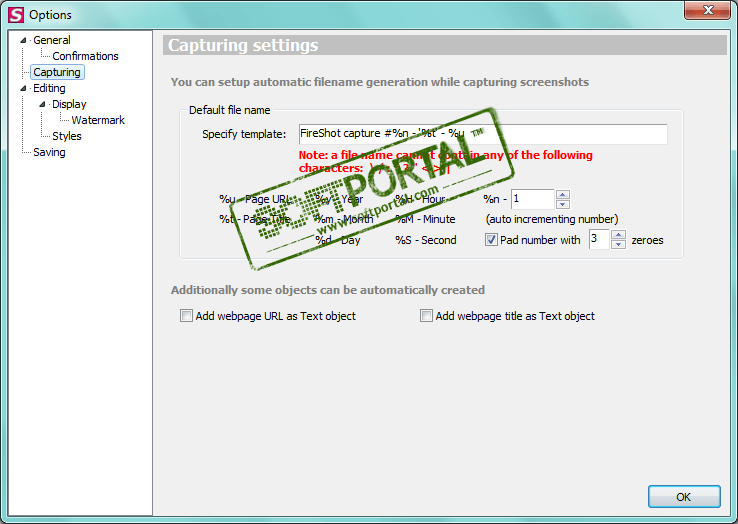Click the %n starting number field
This screenshot has width=738, height=524.
click(532, 199)
